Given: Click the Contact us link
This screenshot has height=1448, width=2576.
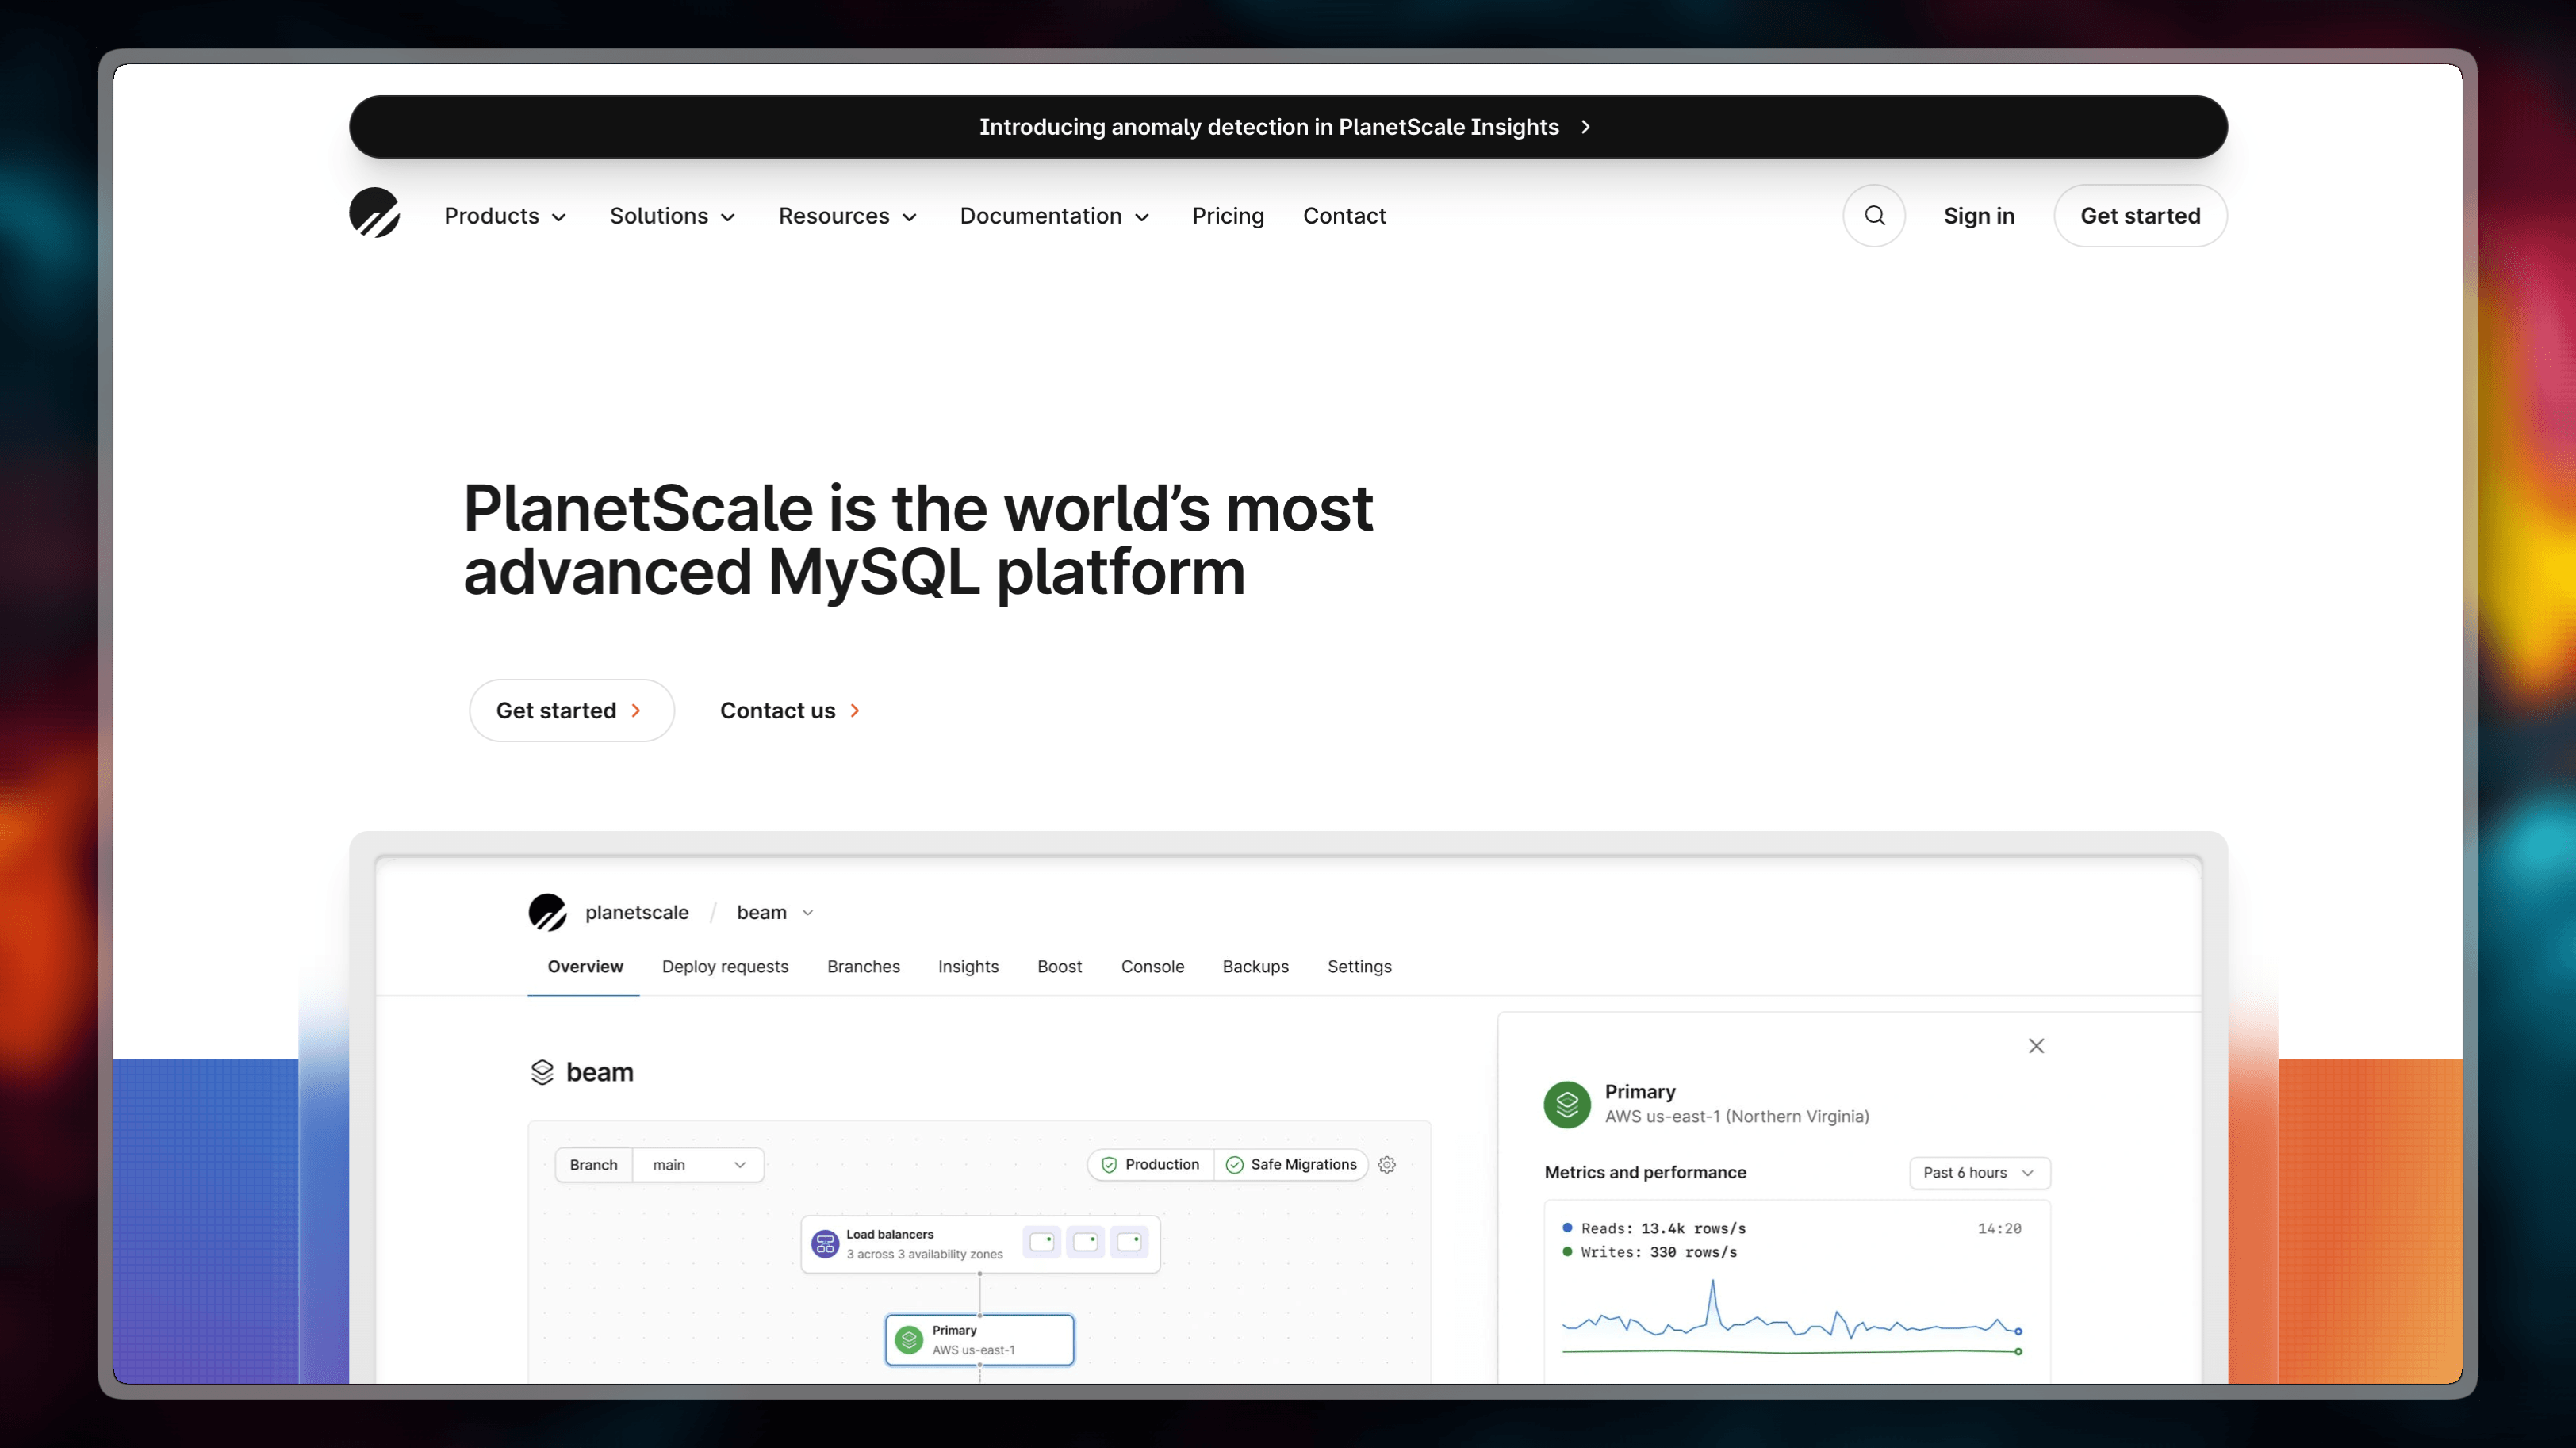Looking at the screenshot, I should 790,710.
